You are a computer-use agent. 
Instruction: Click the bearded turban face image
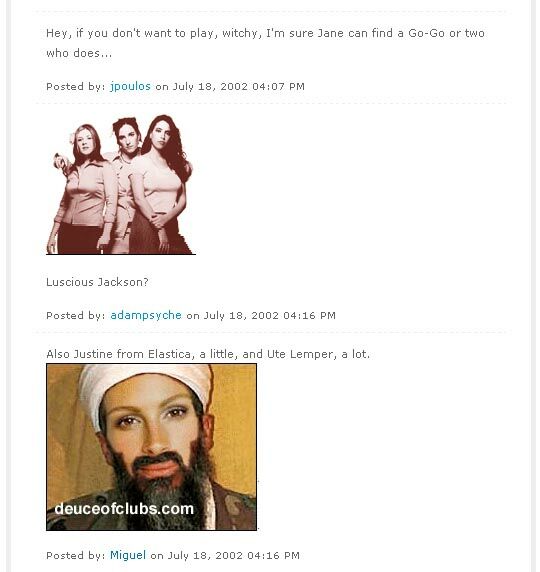(x=151, y=447)
